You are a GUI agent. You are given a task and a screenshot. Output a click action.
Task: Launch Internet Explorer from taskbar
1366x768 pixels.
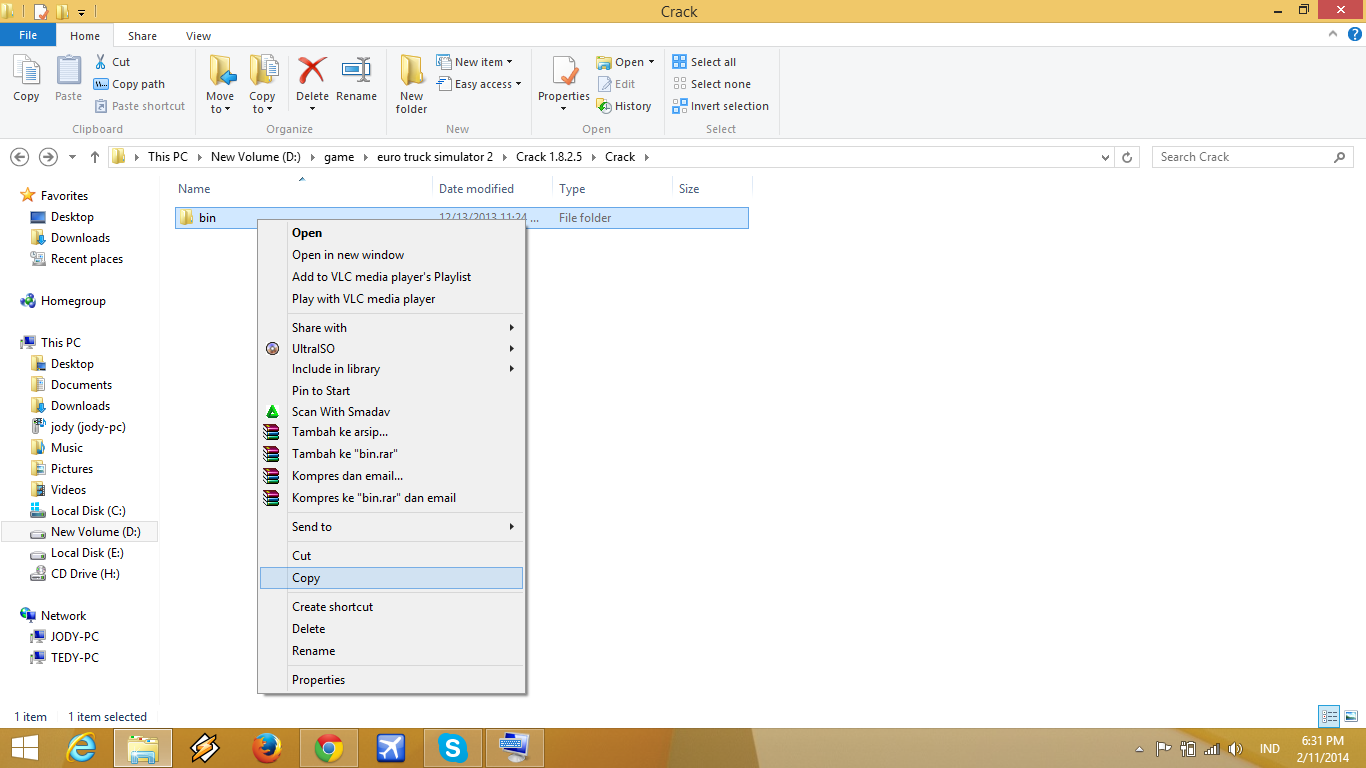pyautogui.click(x=81, y=748)
